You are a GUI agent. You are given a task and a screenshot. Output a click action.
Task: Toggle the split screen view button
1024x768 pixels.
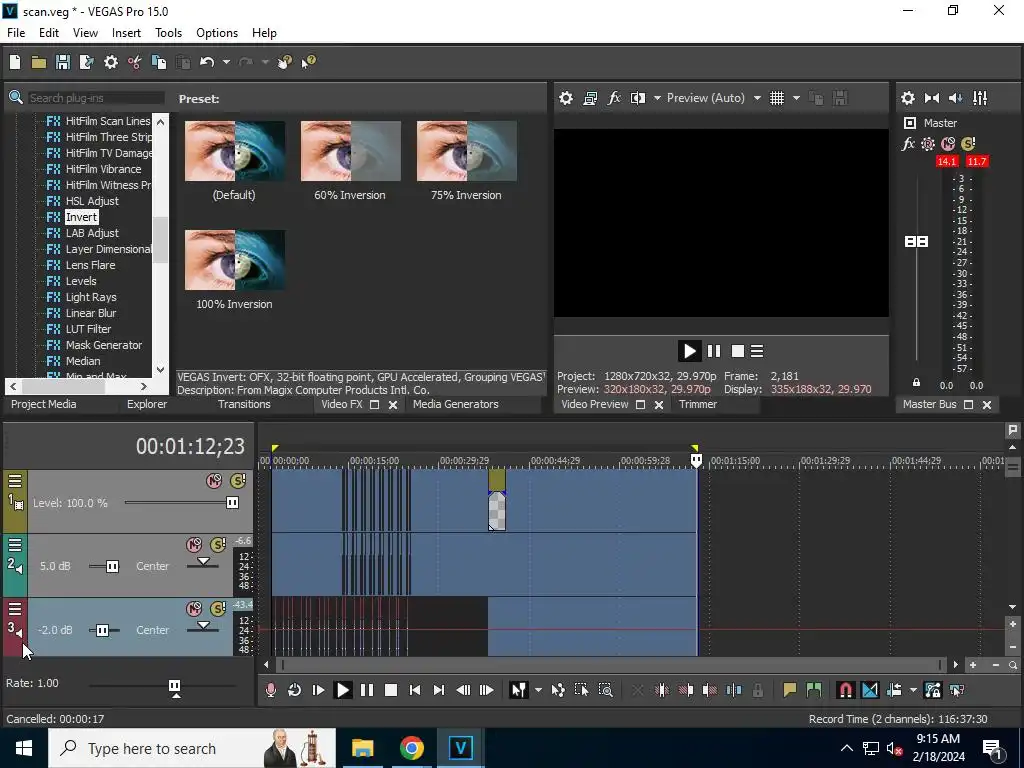[638, 98]
